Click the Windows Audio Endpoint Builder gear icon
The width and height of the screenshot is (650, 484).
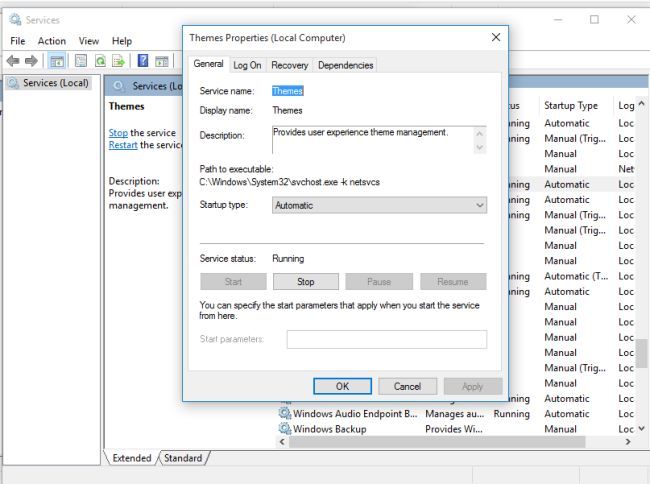click(x=285, y=413)
